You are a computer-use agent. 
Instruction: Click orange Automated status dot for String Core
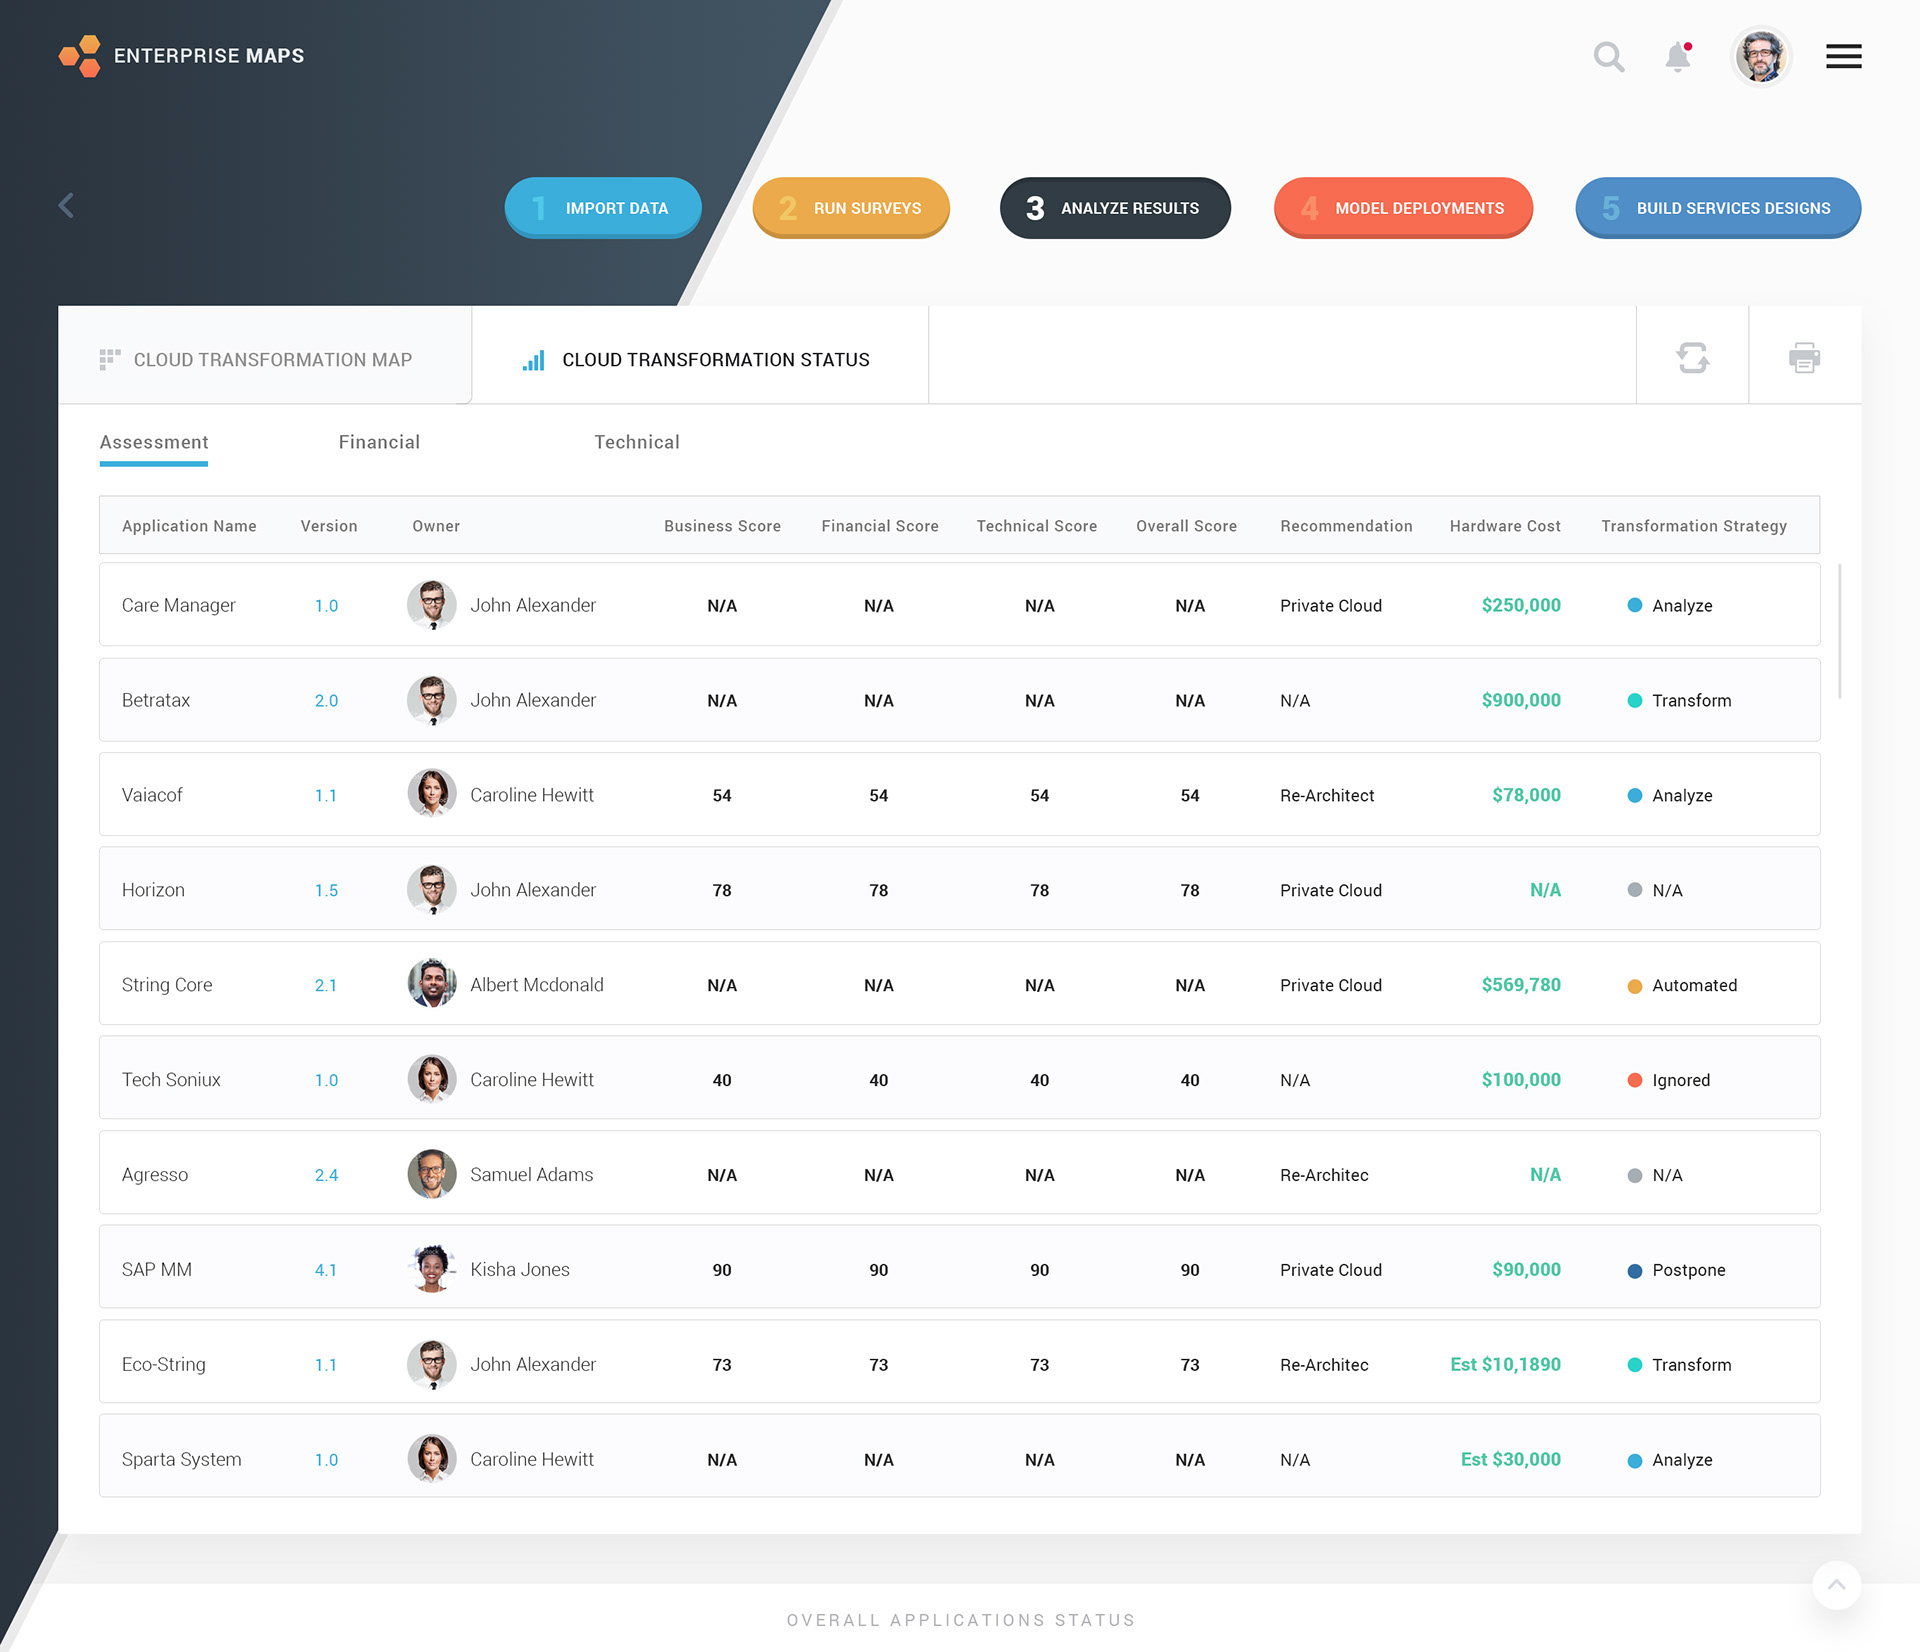click(x=1635, y=986)
